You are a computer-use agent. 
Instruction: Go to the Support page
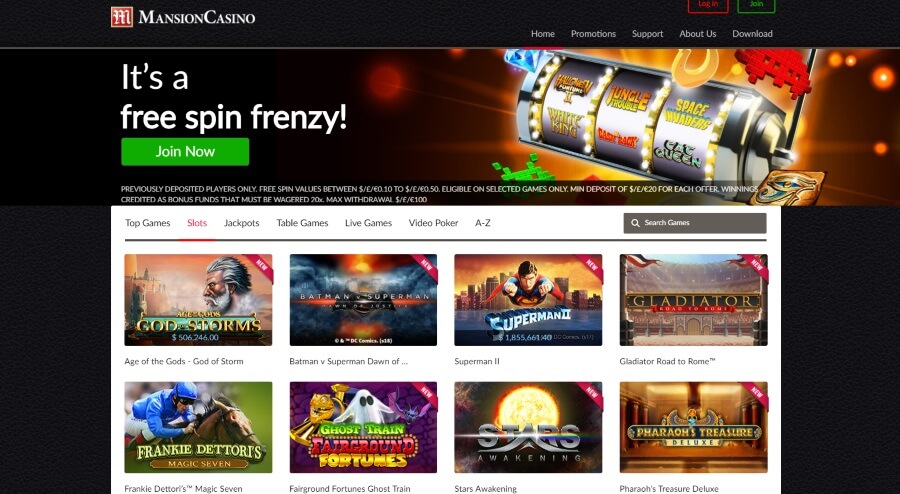click(647, 34)
